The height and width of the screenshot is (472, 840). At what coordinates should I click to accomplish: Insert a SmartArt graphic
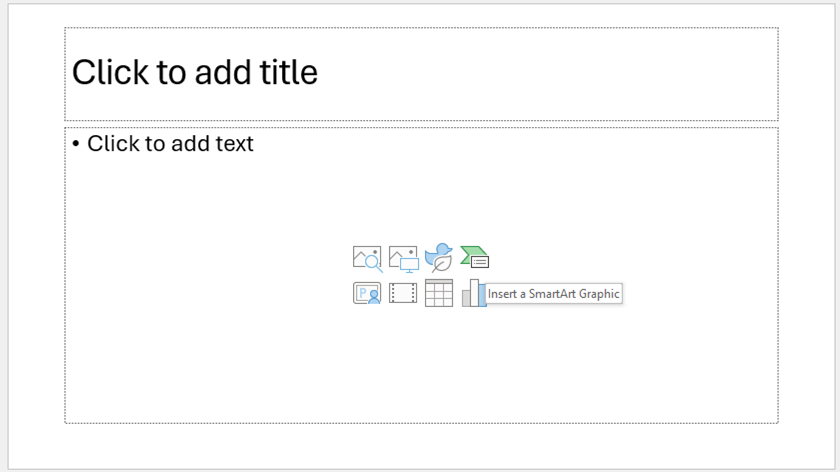[x=475, y=258]
